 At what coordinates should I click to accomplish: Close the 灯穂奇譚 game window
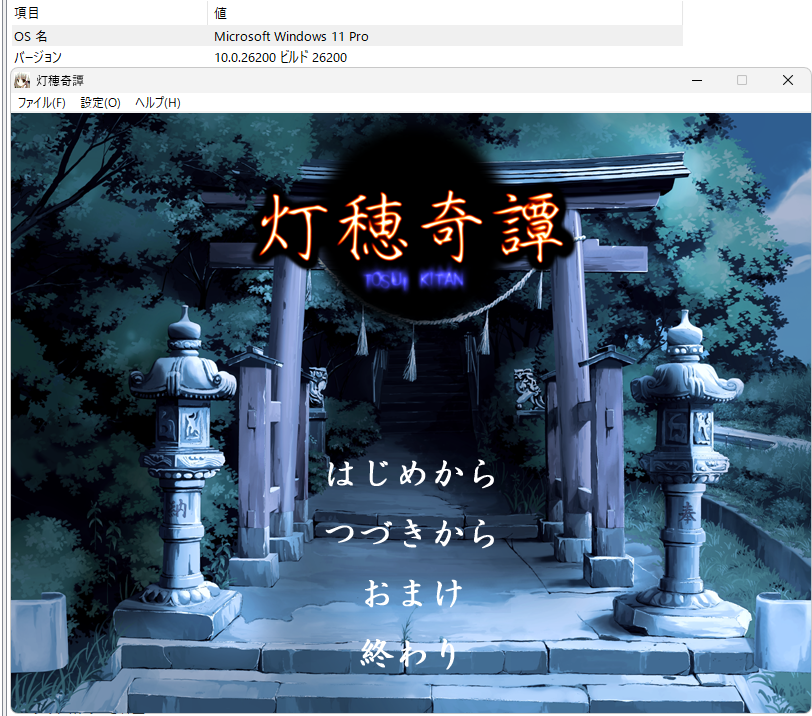pyautogui.click(x=788, y=80)
